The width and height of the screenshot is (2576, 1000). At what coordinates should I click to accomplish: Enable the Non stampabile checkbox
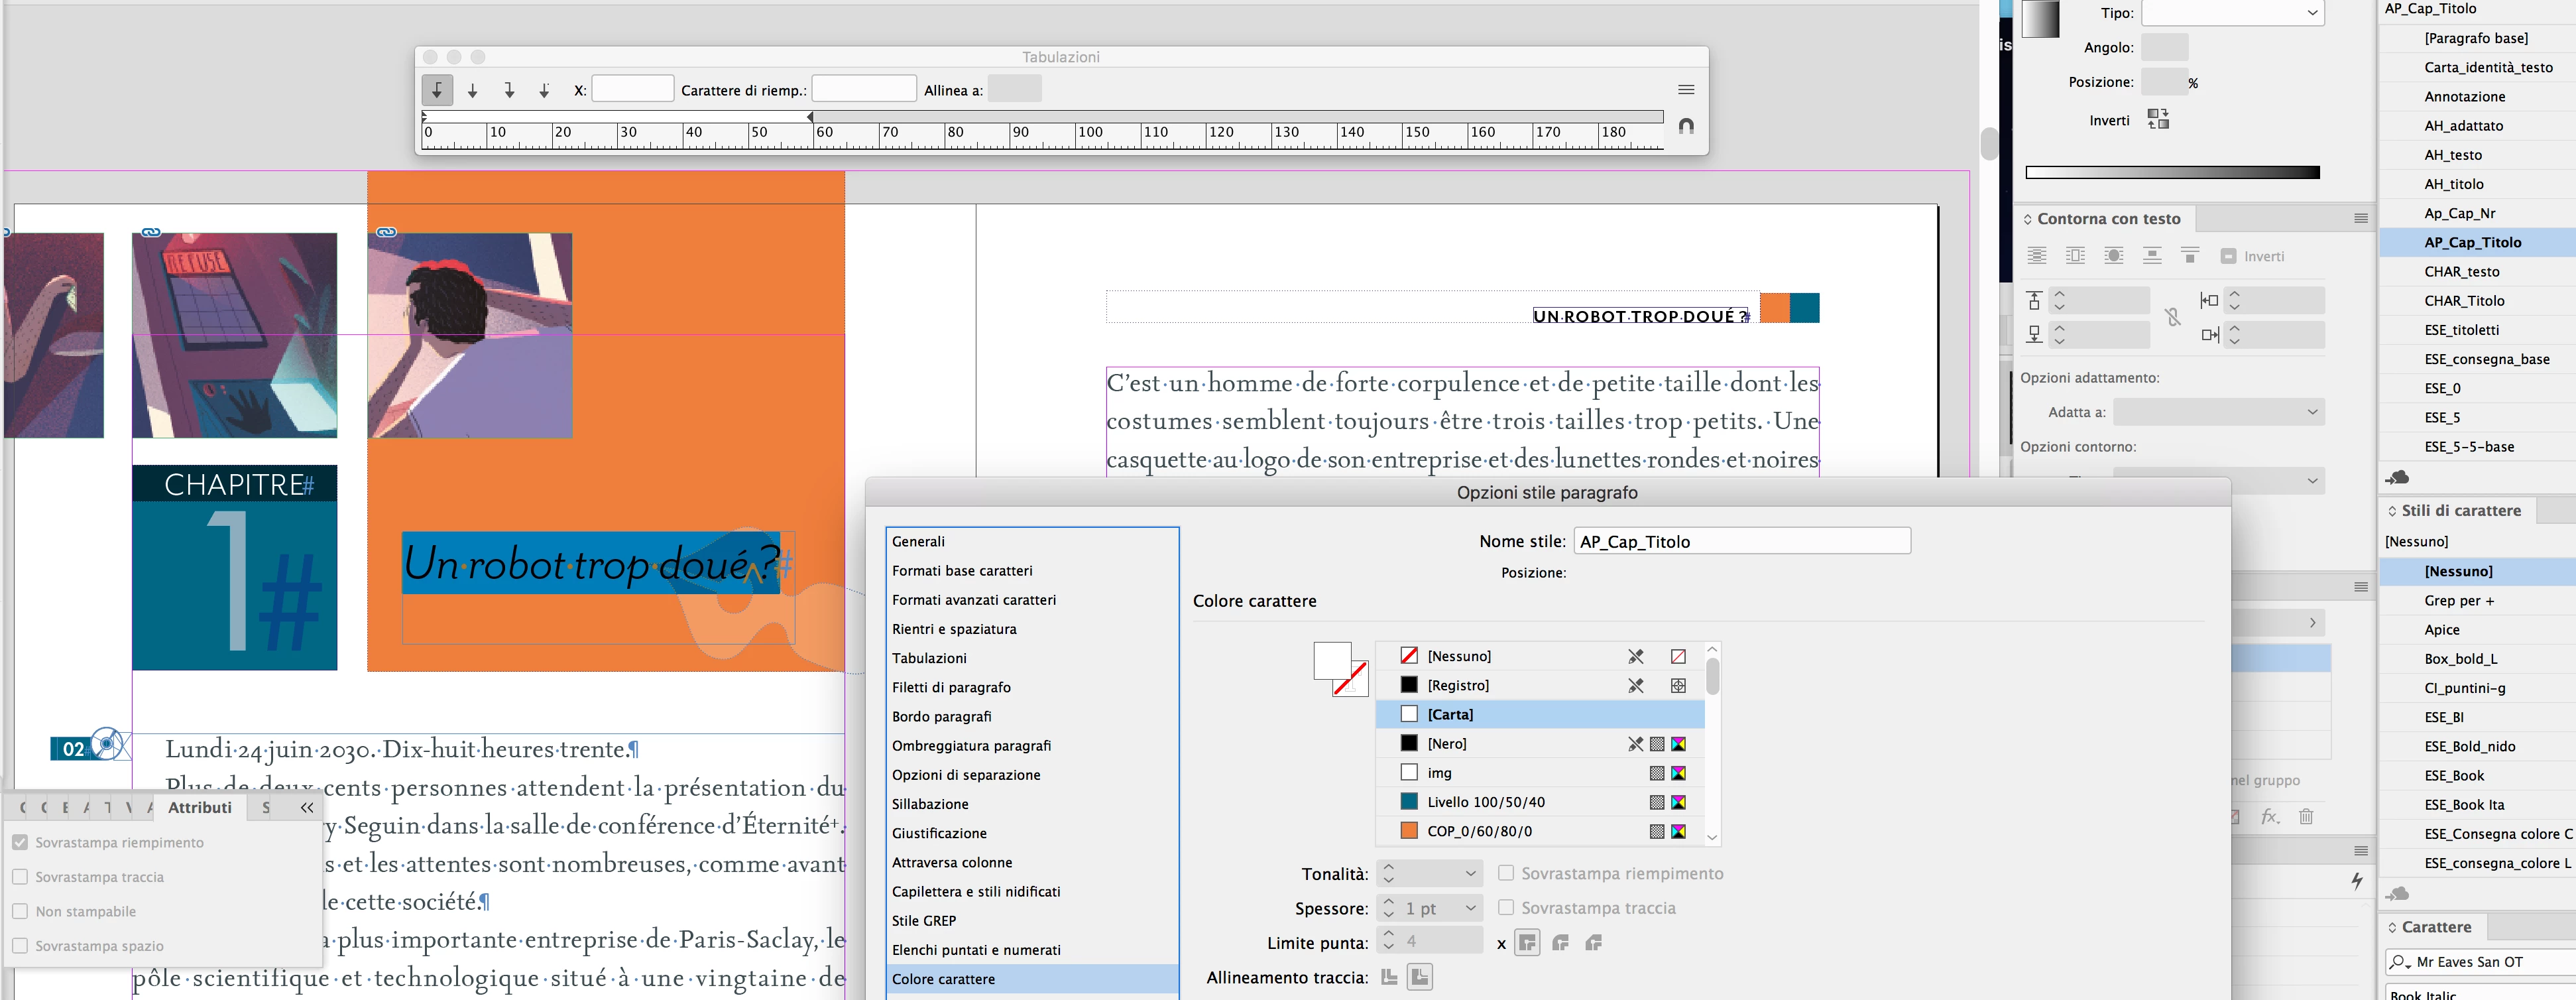pos(20,911)
